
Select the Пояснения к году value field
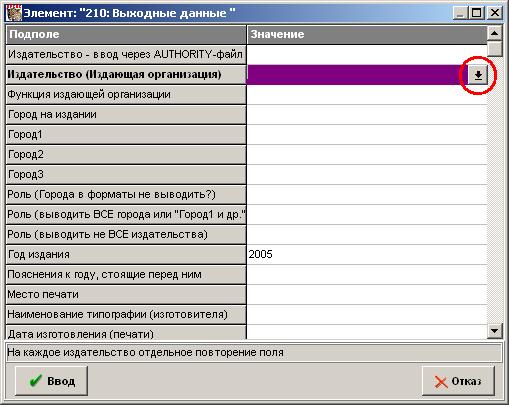pyautogui.click(x=367, y=274)
